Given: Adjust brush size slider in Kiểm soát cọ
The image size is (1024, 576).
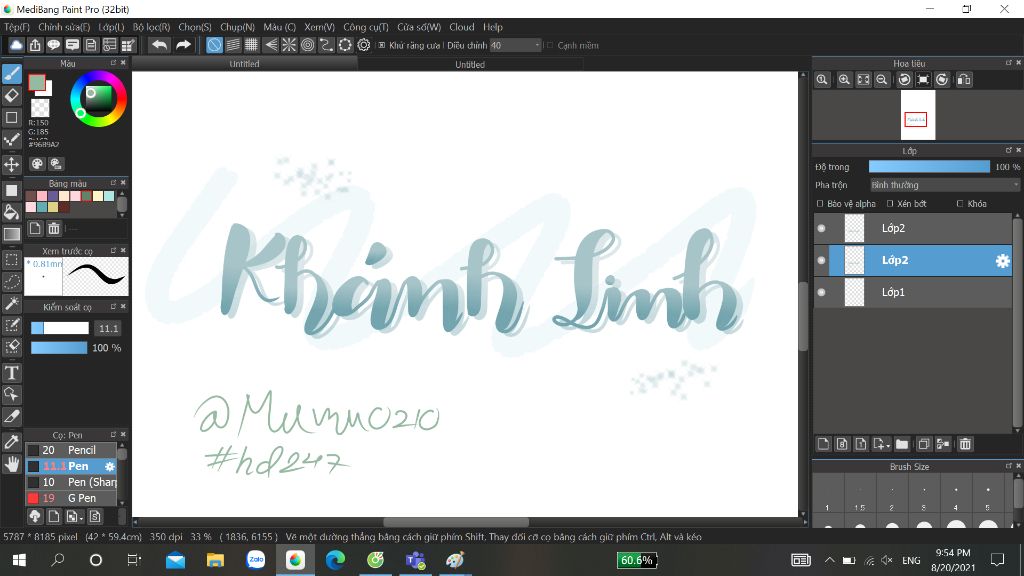Looking at the screenshot, I should tap(59, 328).
